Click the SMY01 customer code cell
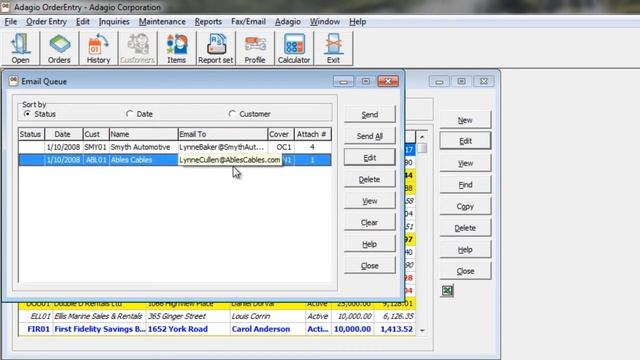The width and height of the screenshot is (640, 360). [96, 147]
